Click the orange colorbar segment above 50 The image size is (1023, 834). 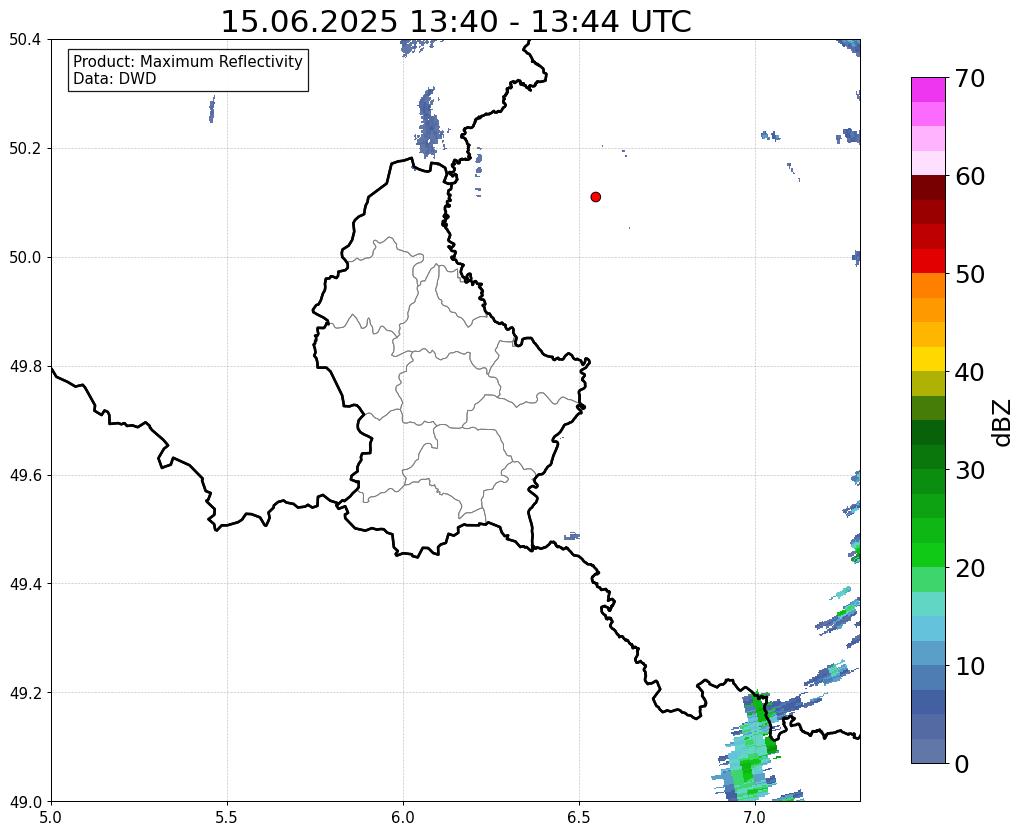click(x=928, y=286)
